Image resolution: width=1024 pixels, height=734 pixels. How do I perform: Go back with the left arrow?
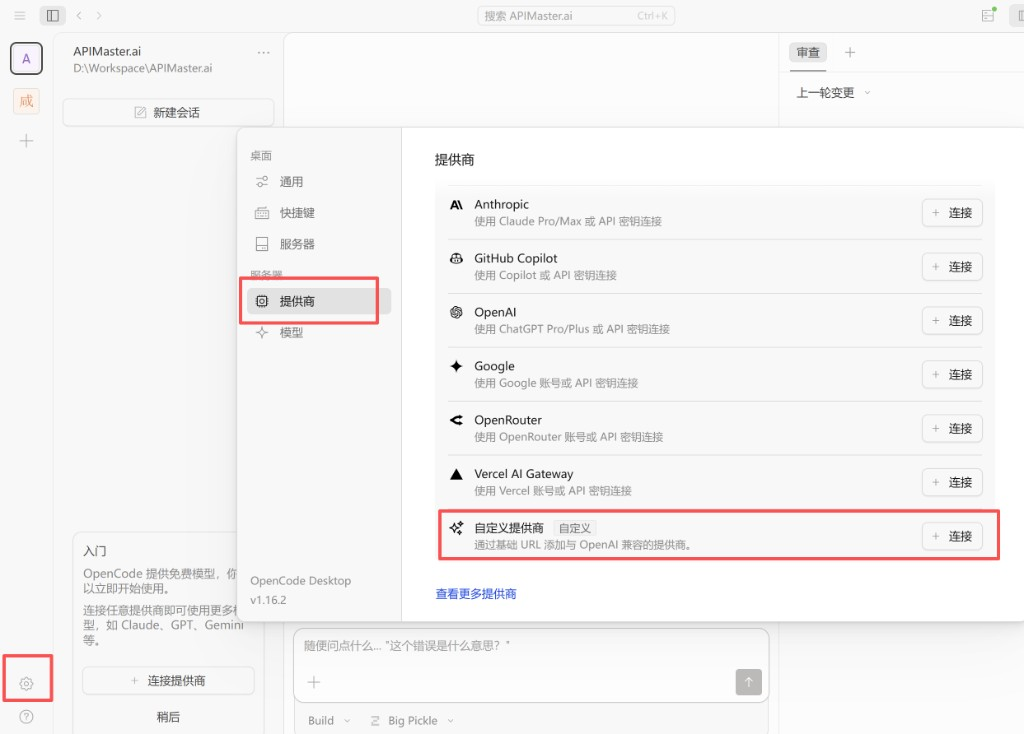point(79,15)
